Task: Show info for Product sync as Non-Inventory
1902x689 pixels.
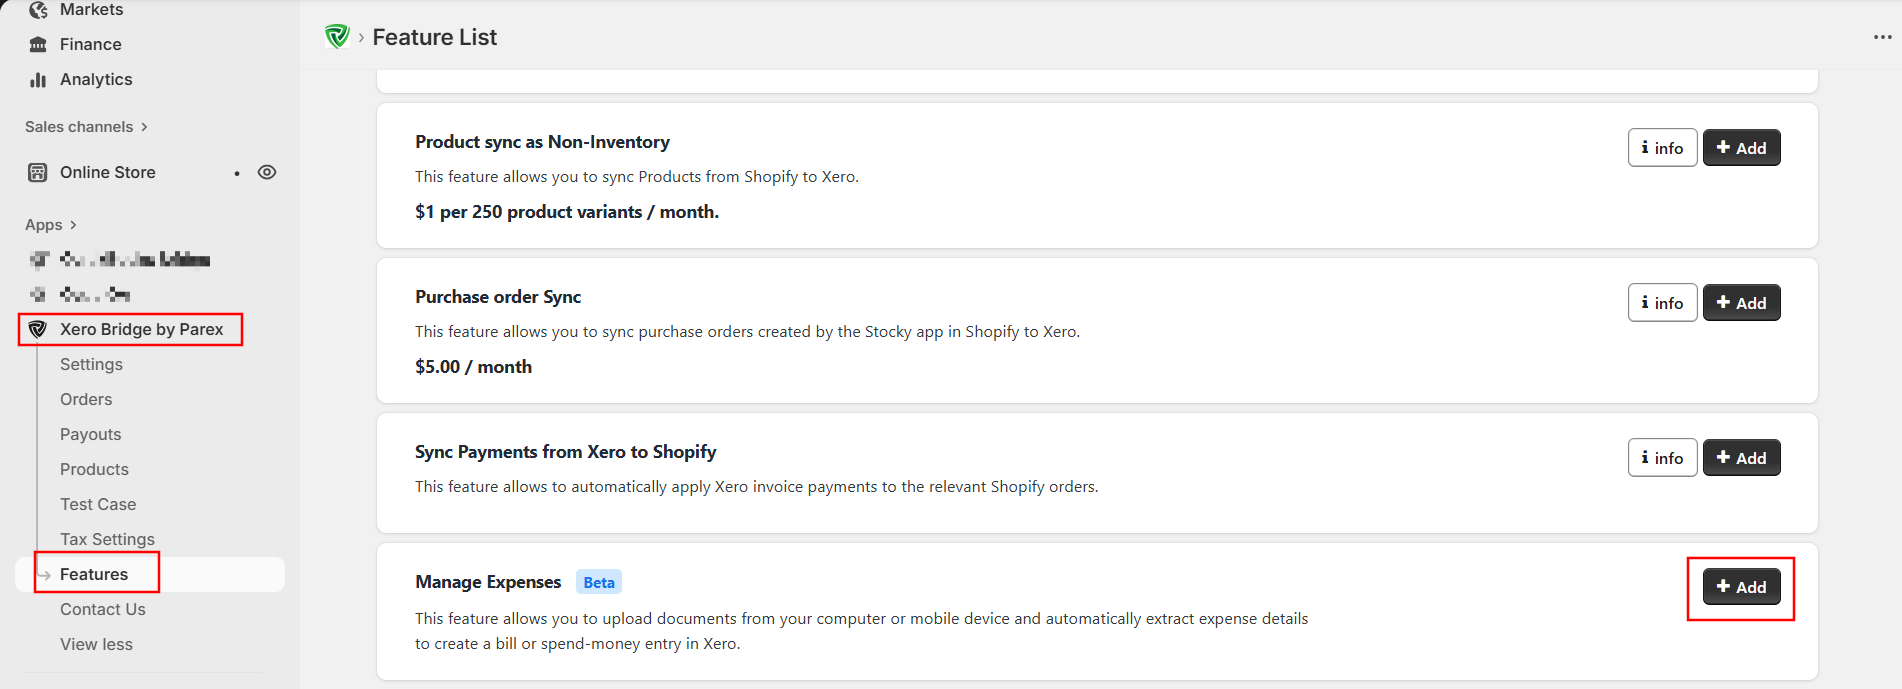Action: 1662,148
